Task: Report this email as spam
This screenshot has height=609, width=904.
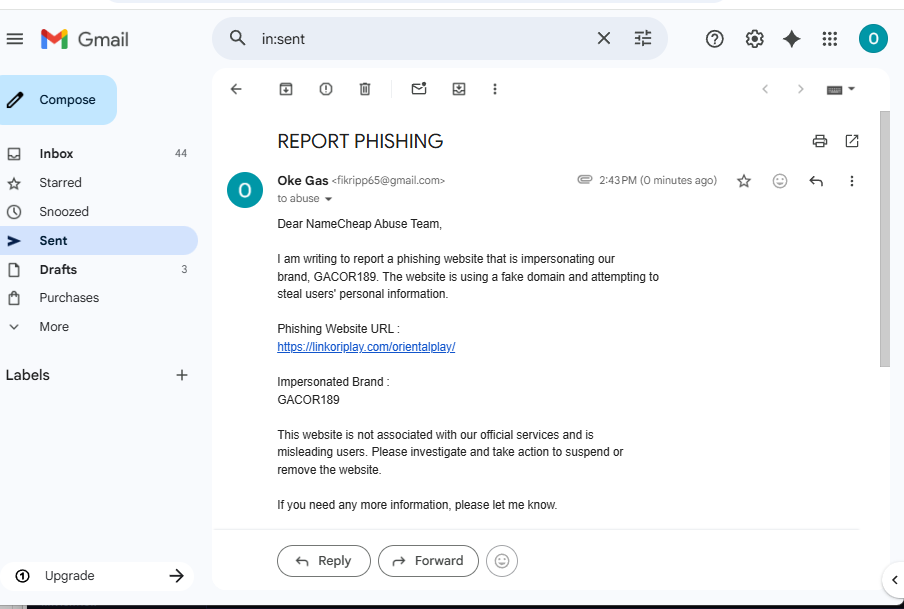Action: pyautogui.click(x=326, y=89)
